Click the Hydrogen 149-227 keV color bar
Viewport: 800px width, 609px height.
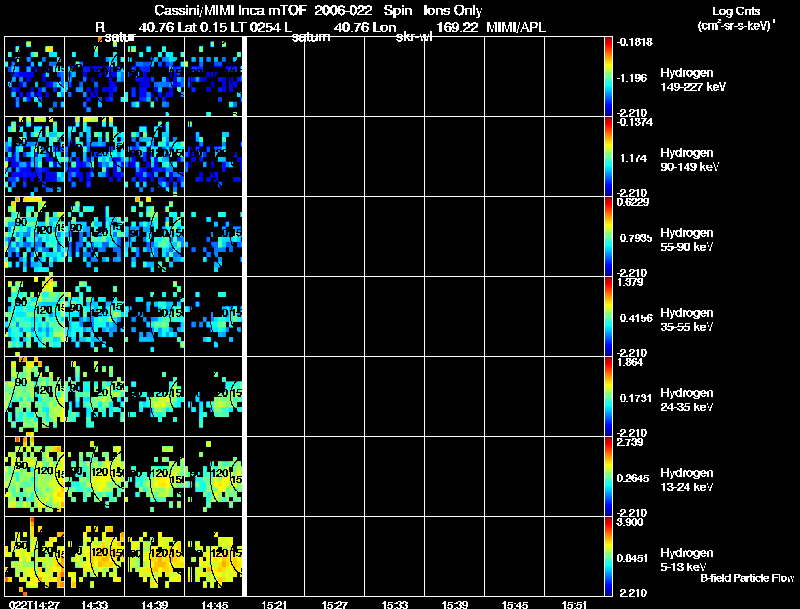pos(608,76)
